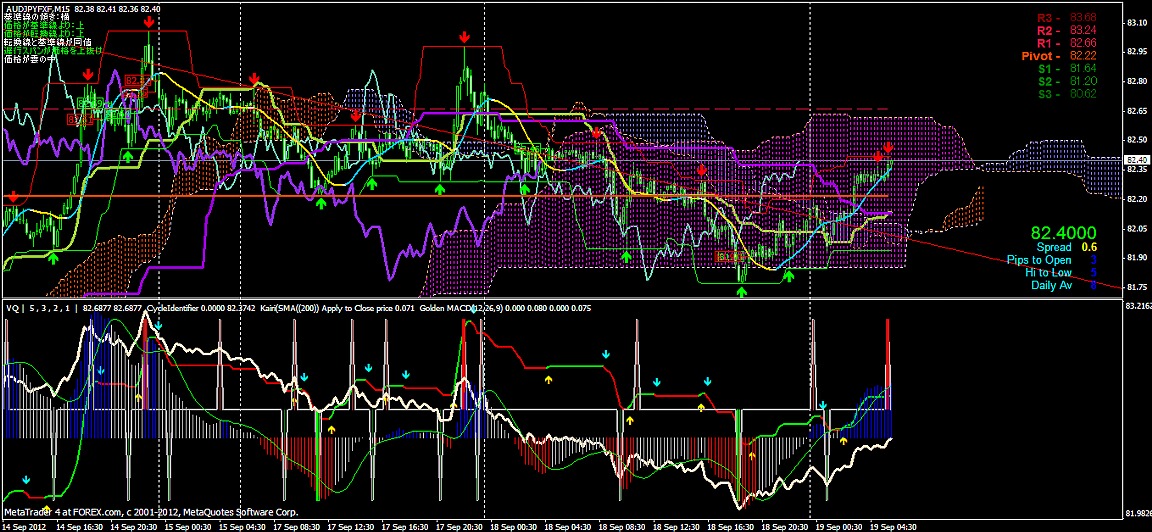1152x532 pixels.
Task: Click the 81.75 price axis level
Action: (x=1136, y=287)
